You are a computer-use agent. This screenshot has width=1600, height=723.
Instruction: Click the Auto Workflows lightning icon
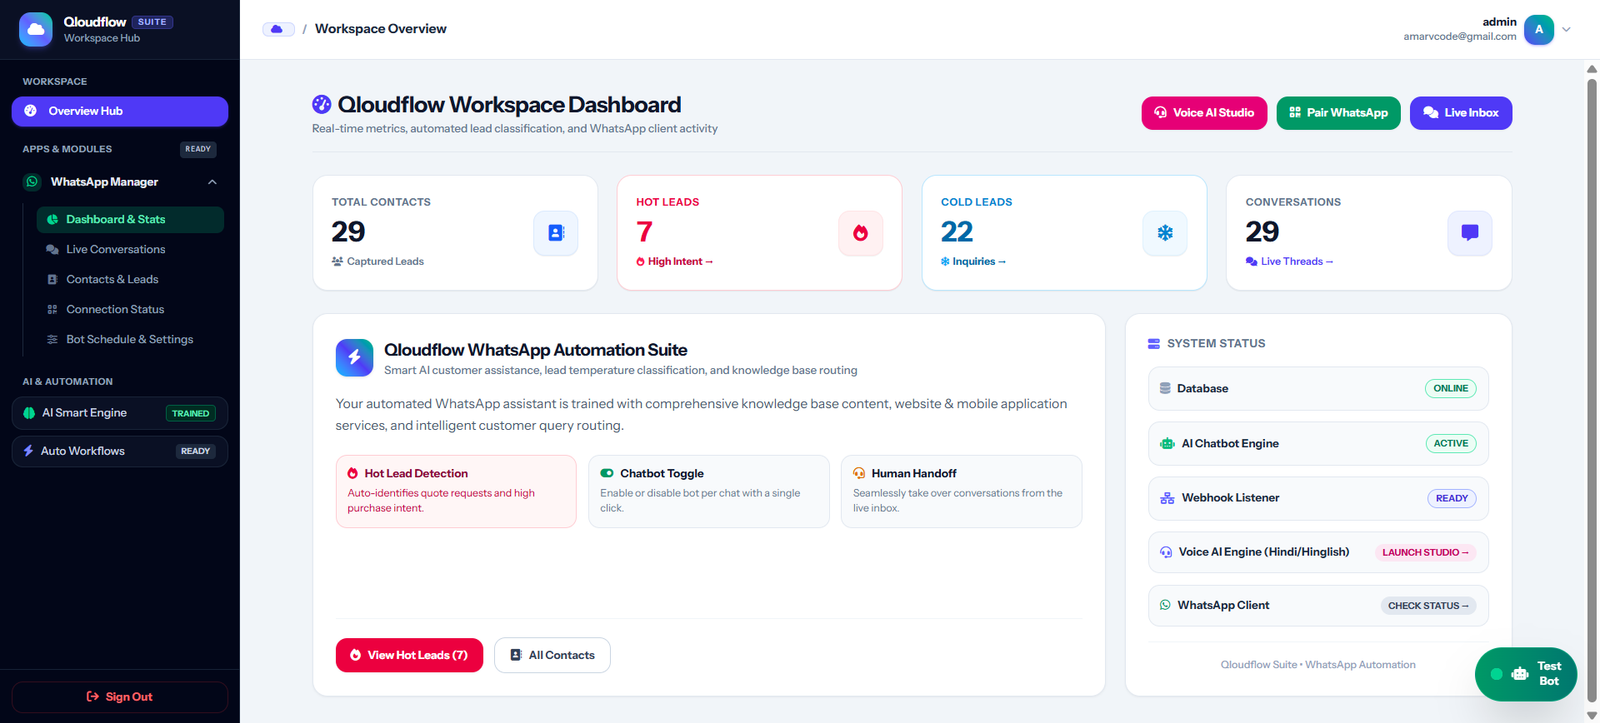click(29, 451)
